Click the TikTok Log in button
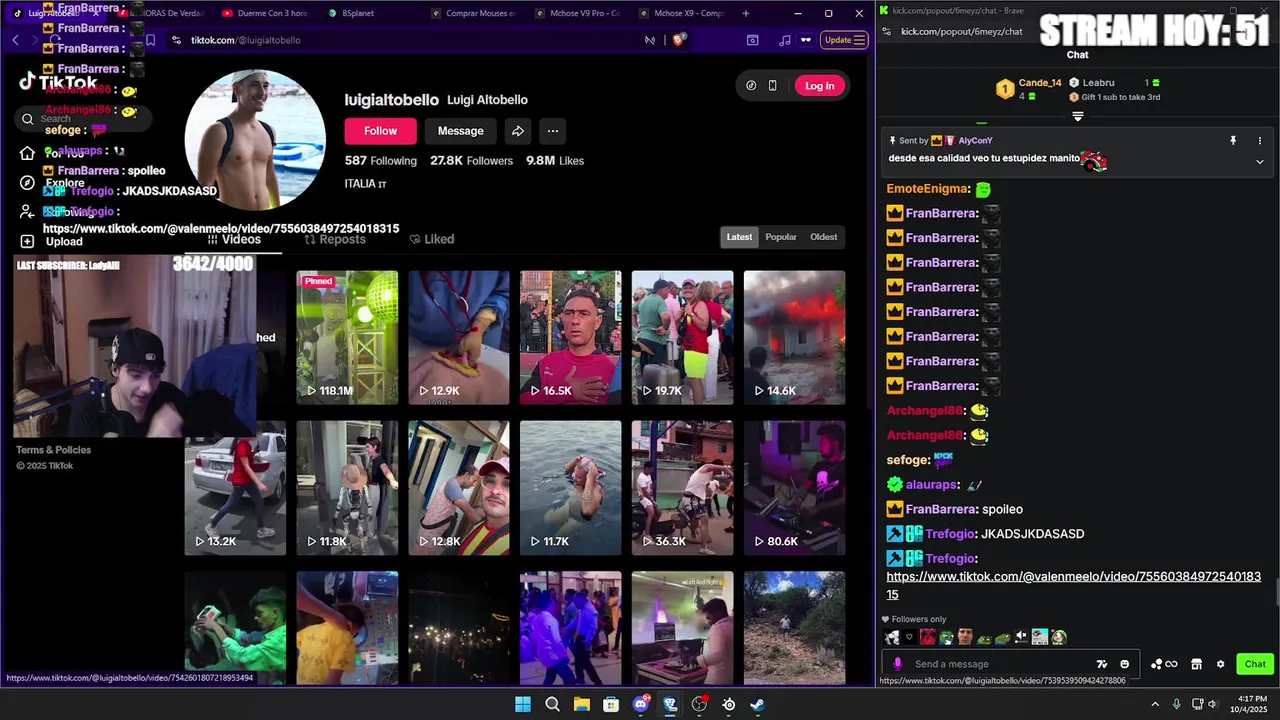 [819, 86]
